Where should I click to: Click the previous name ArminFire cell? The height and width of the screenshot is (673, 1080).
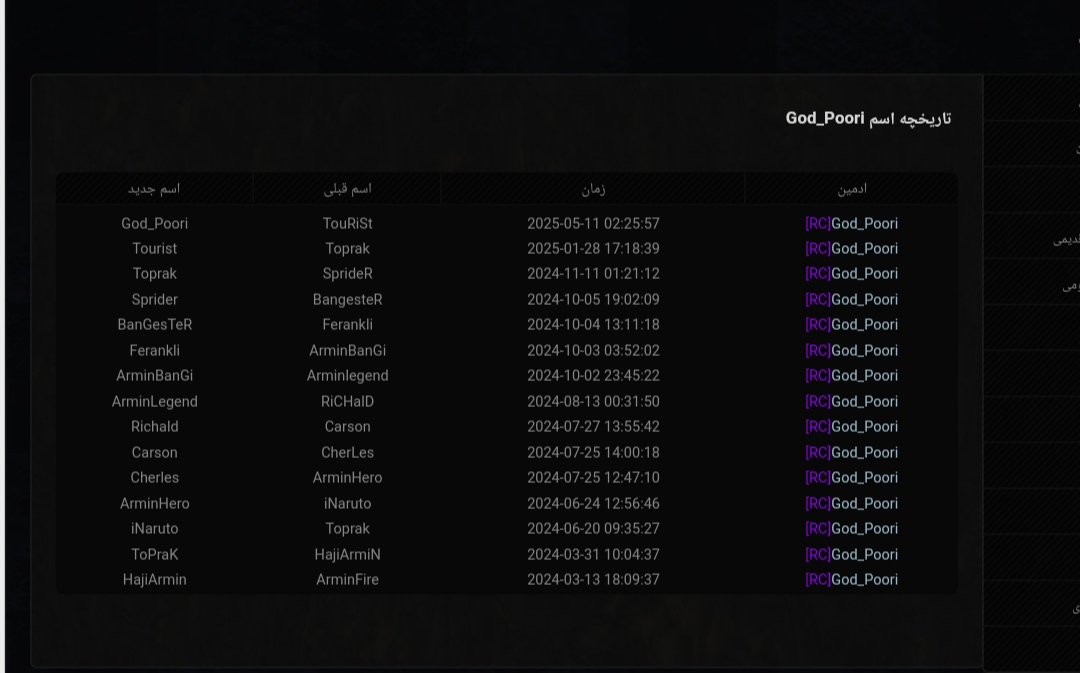[347, 580]
